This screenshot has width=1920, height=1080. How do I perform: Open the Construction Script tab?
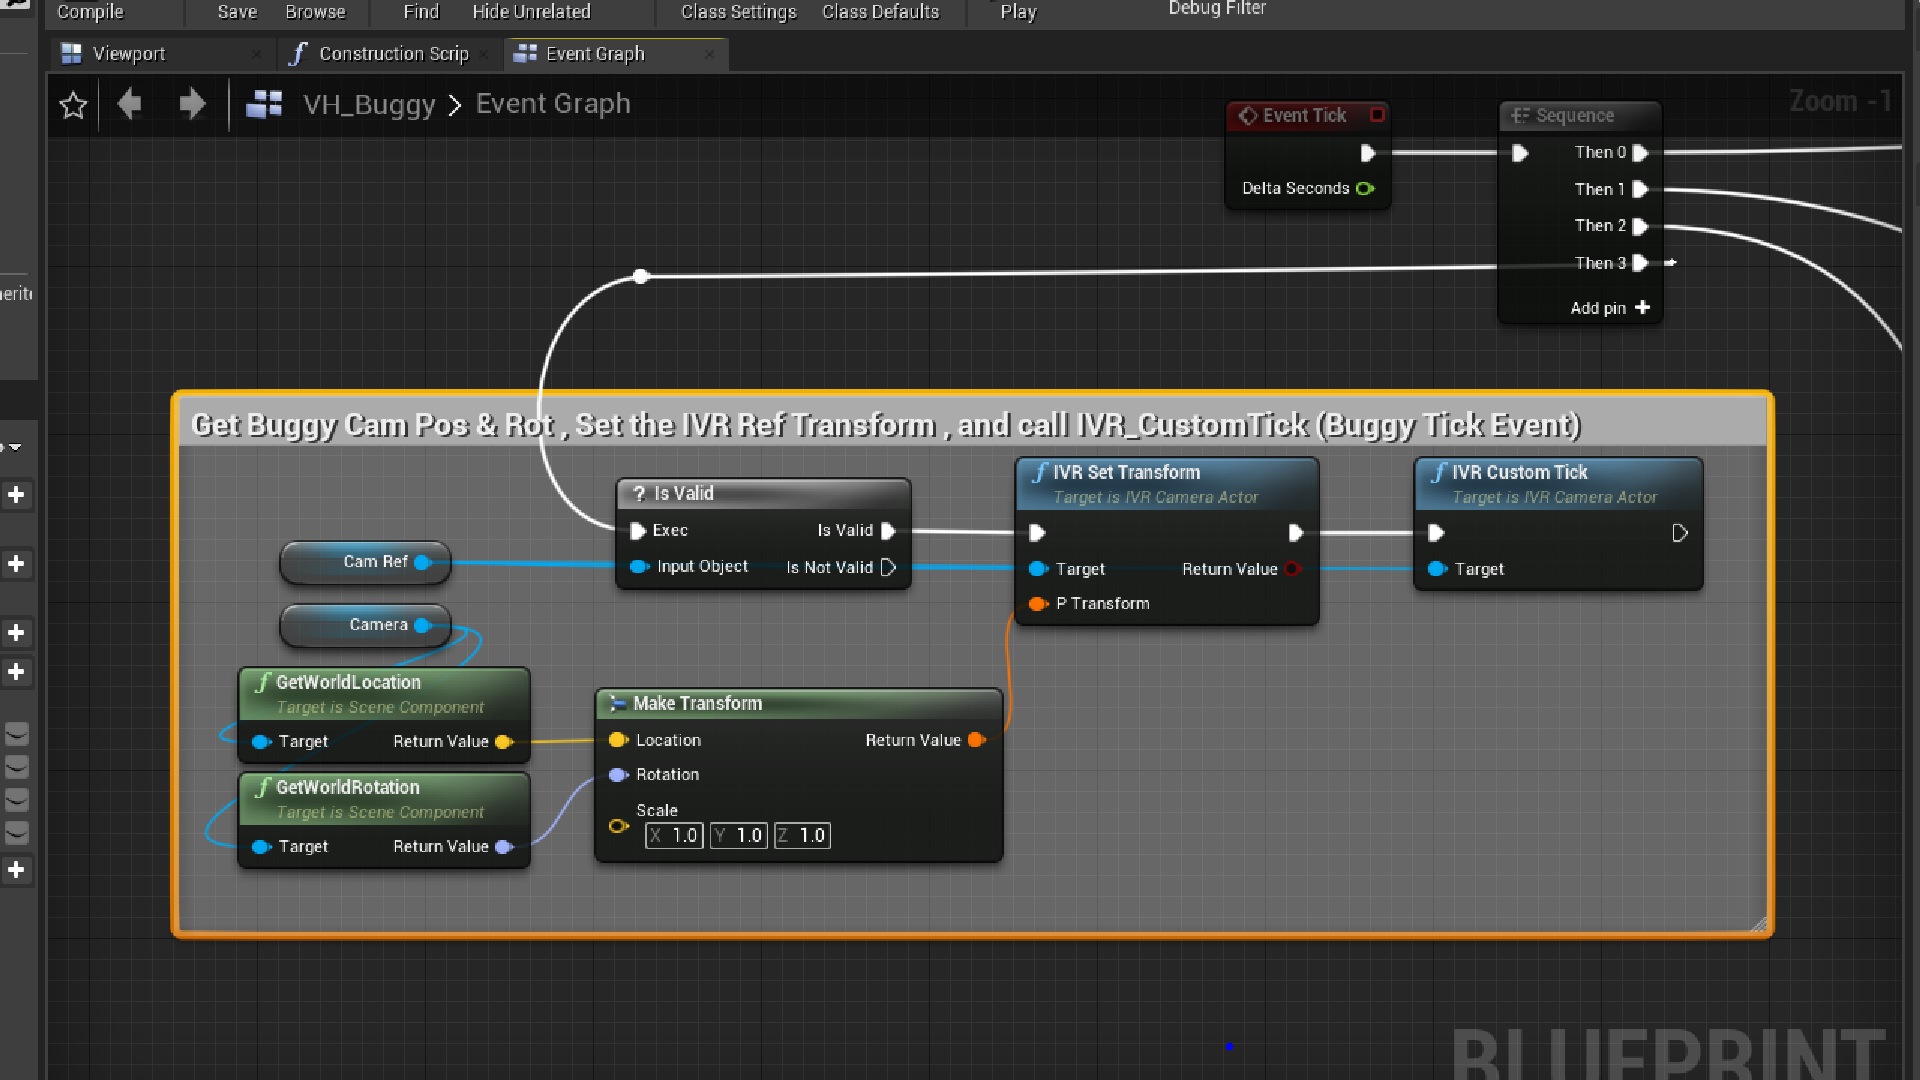pos(392,53)
